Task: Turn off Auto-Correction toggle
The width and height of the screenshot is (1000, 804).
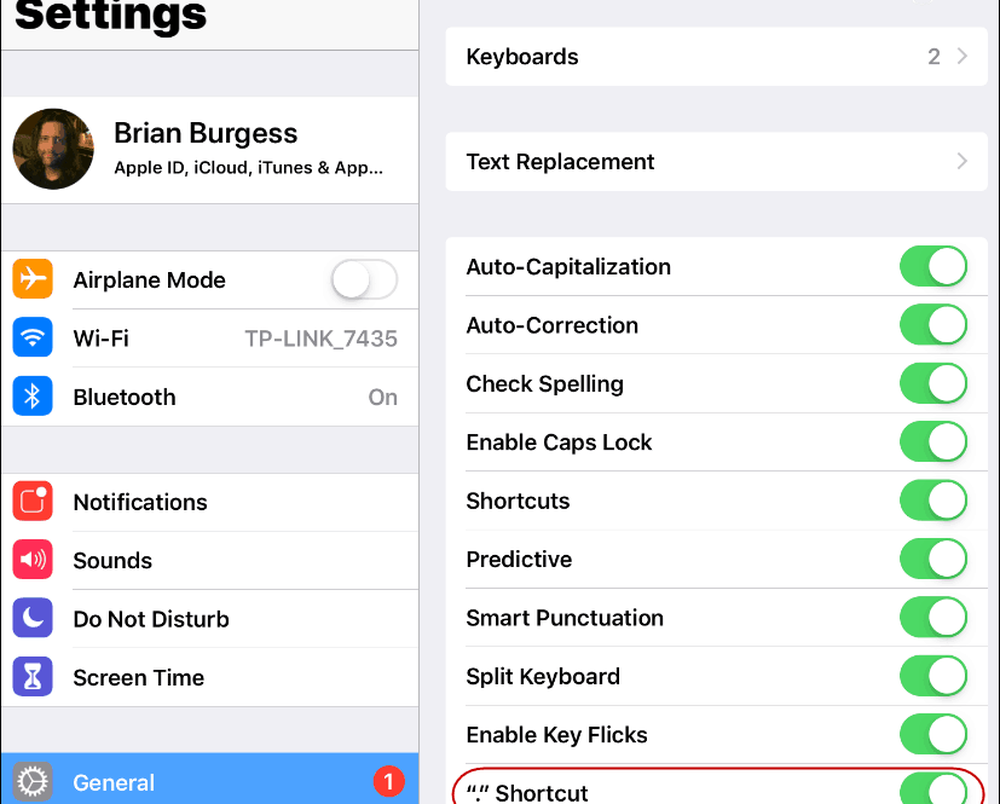Action: click(933, 325)
